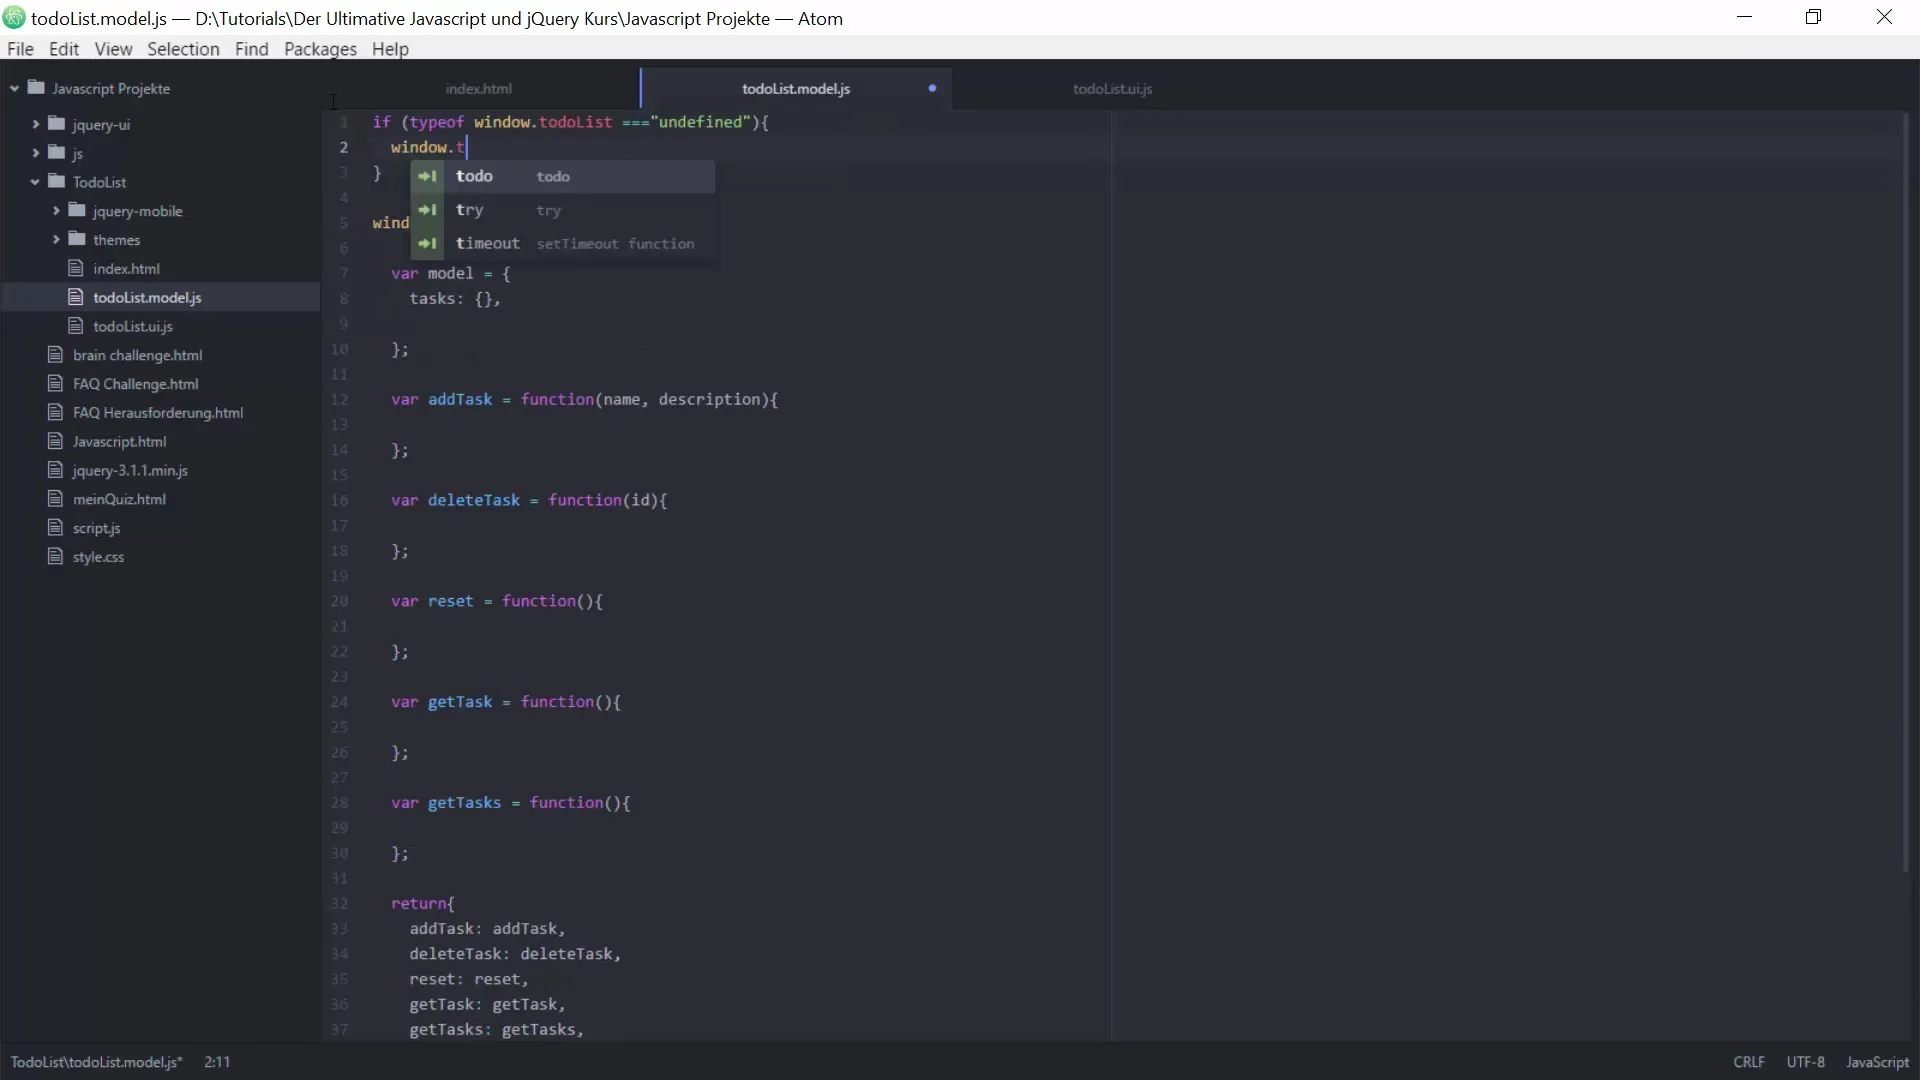Screen dimensions: 1920x1080
Task: Choose the try autocomplete suggestion
Action: 563,210
